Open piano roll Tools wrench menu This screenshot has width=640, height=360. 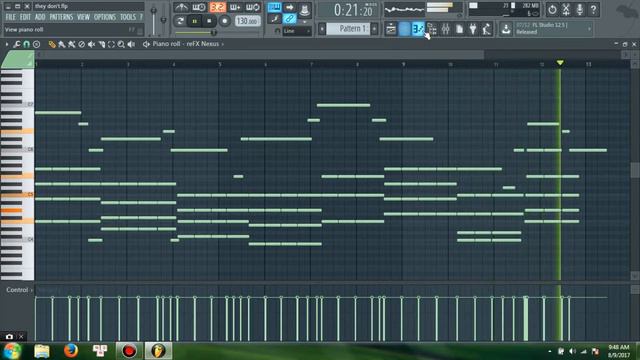point(17,44)
